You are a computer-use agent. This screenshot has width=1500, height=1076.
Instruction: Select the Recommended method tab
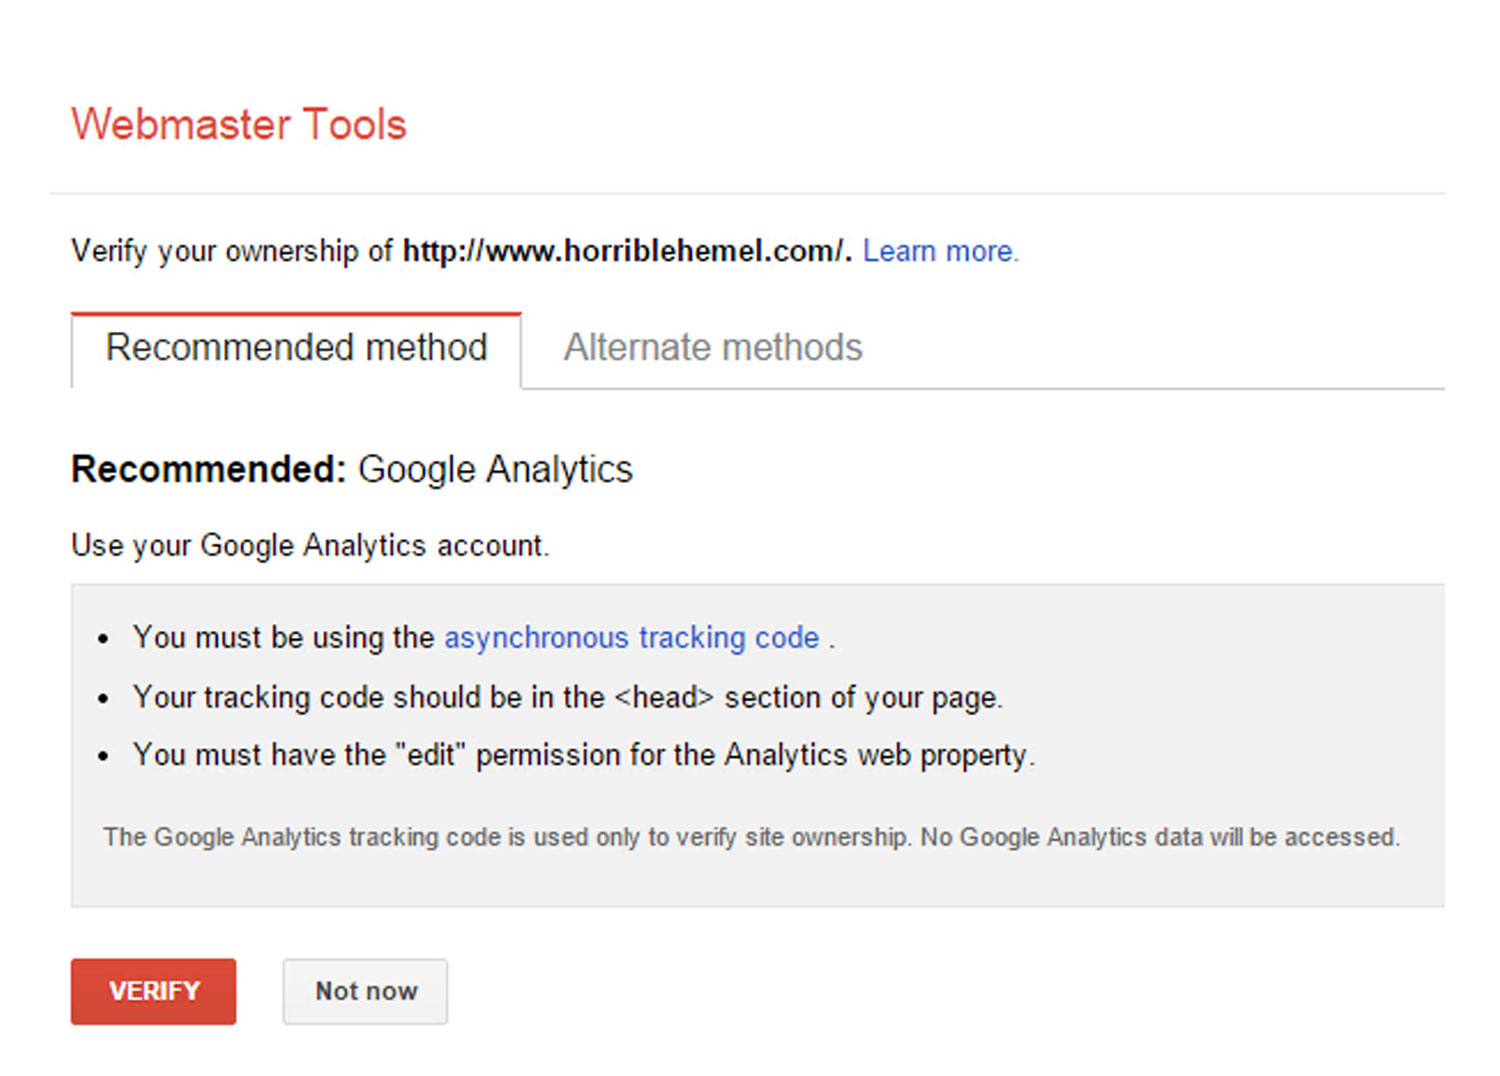coord(296,349)
